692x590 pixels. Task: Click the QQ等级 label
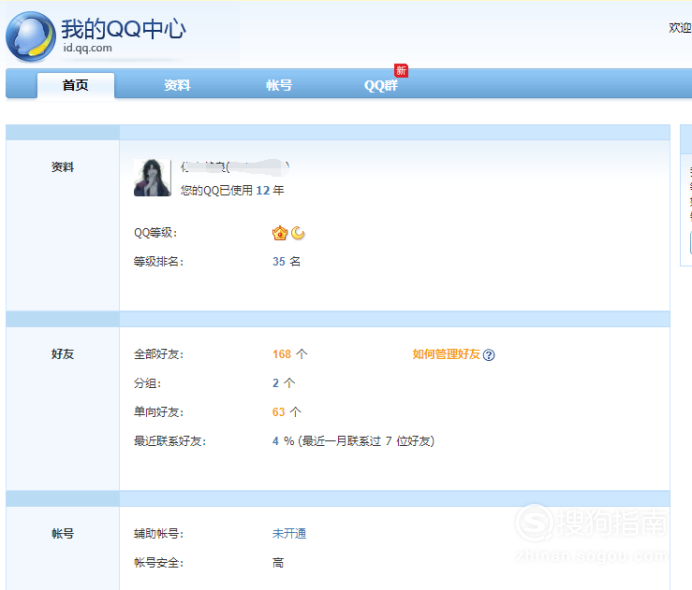155,233
